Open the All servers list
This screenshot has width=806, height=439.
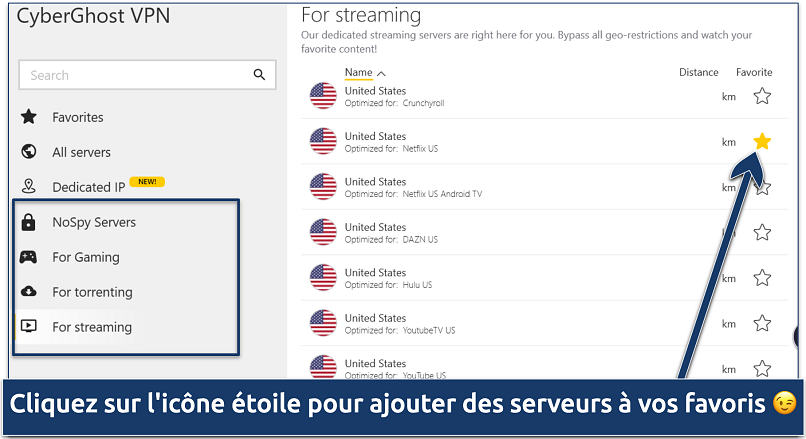click(x=81, y=152)
